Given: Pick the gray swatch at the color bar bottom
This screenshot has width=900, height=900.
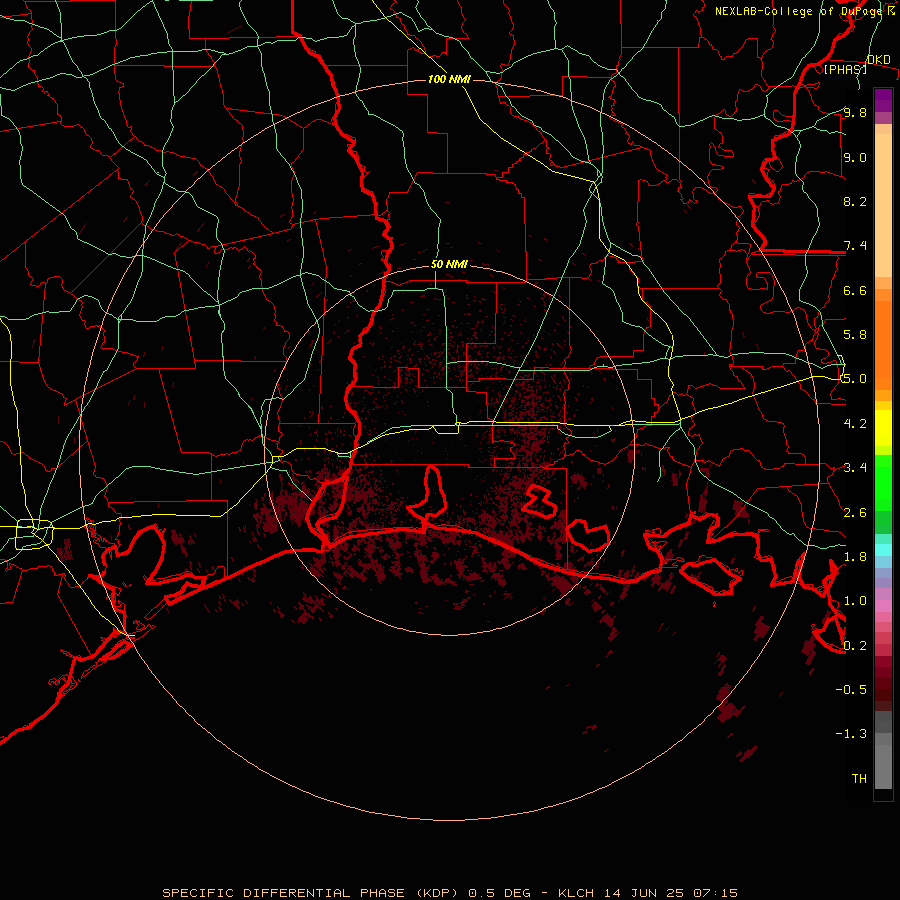Looking at the screenshot, I should (x=883, y=767).
